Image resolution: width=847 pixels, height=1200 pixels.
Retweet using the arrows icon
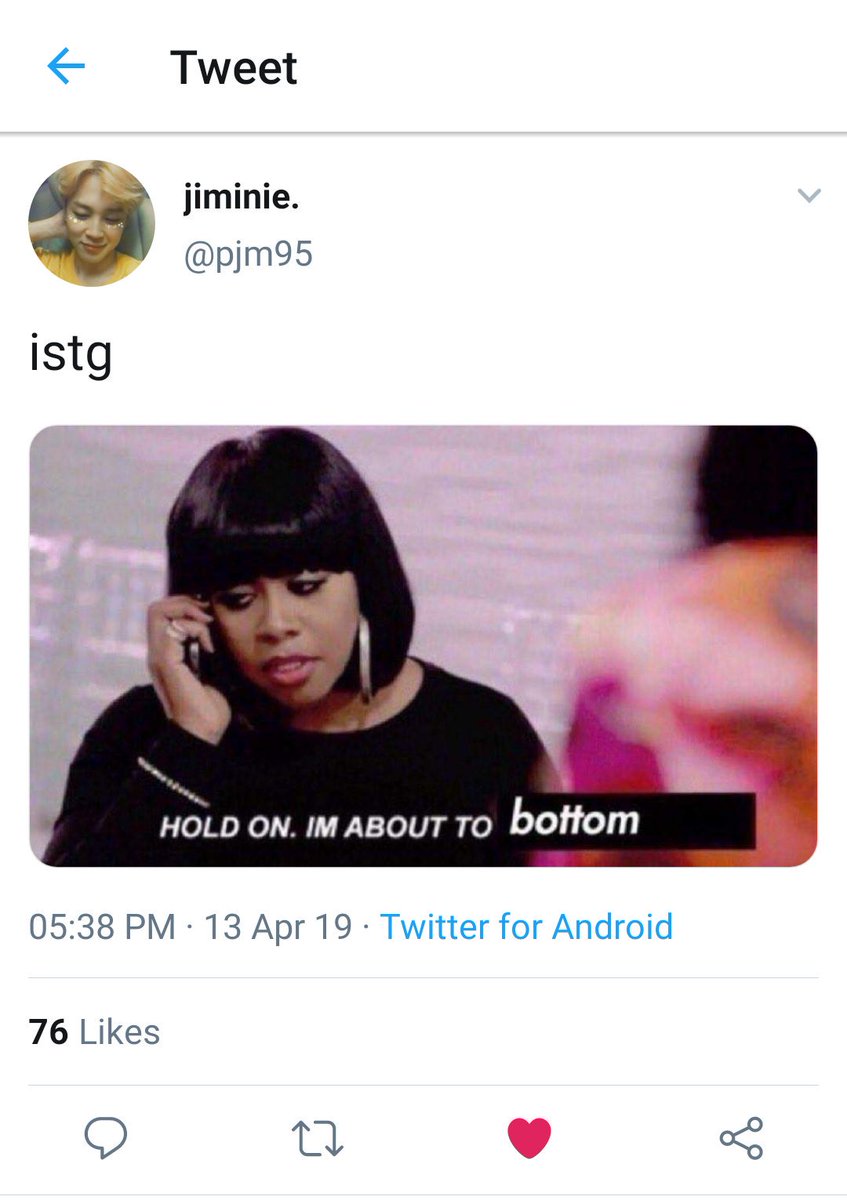(x=317, y=1138)
